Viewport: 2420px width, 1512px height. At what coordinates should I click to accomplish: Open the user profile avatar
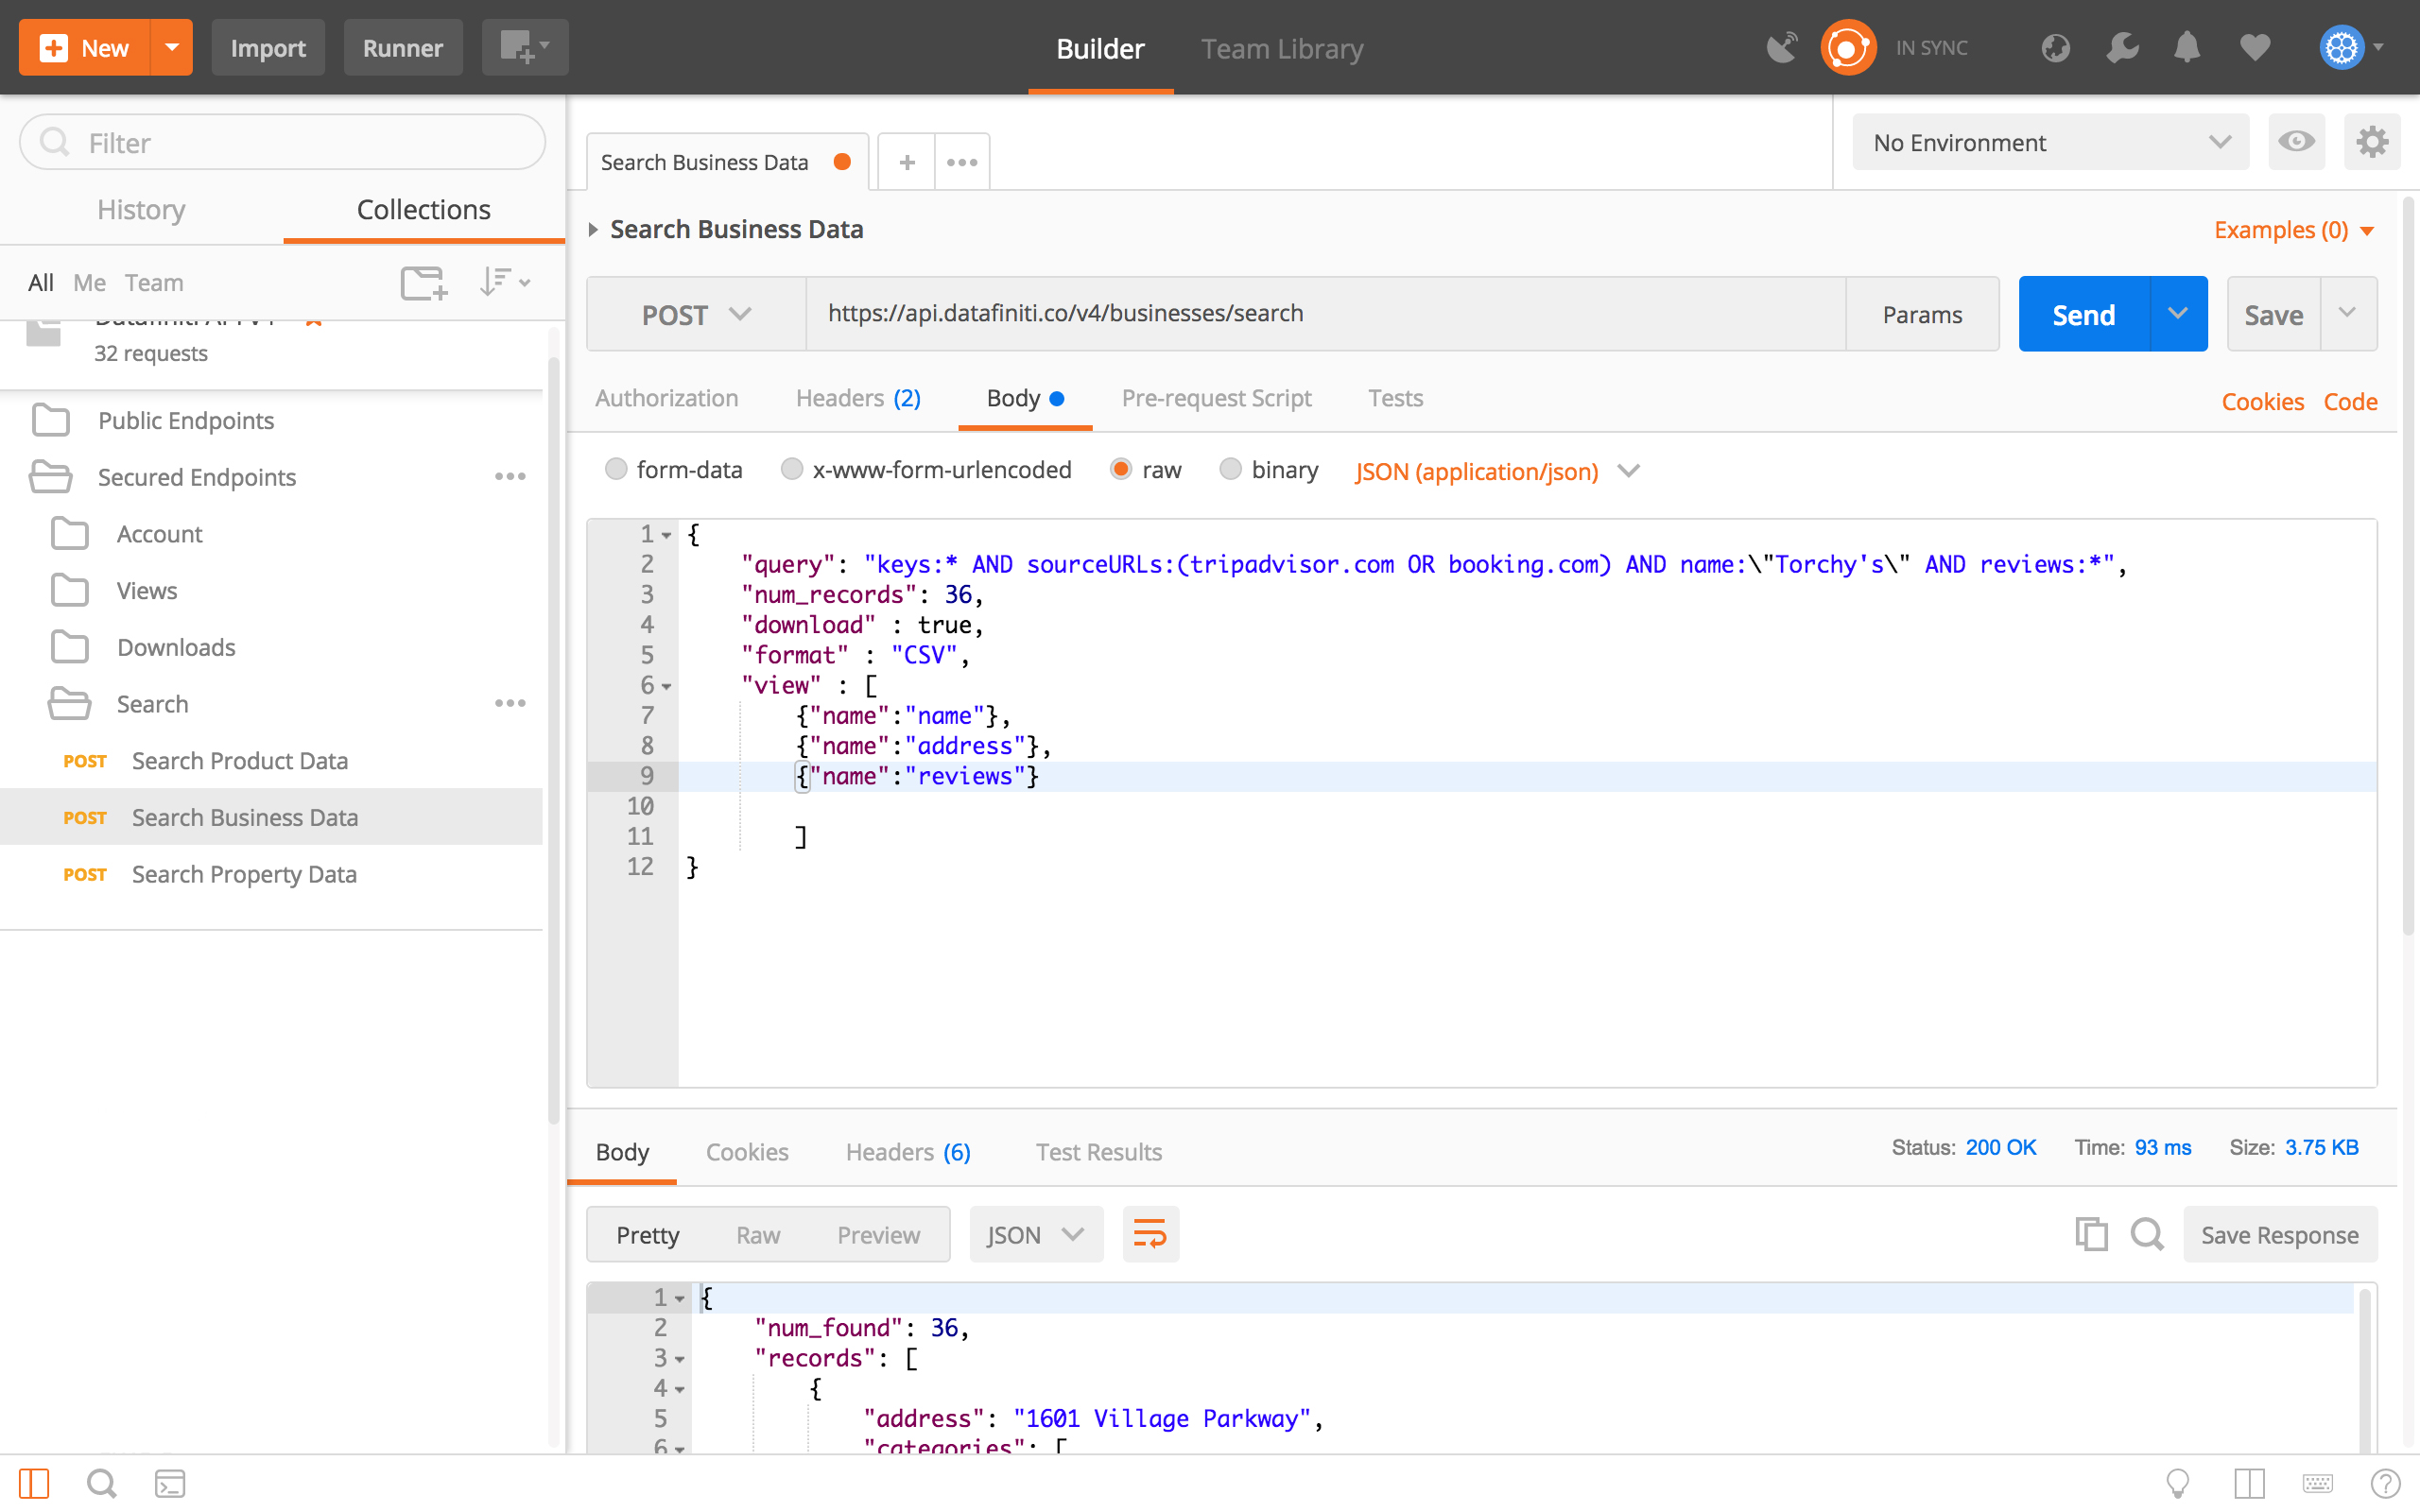pyautogui.click(x=2342, y=47)
